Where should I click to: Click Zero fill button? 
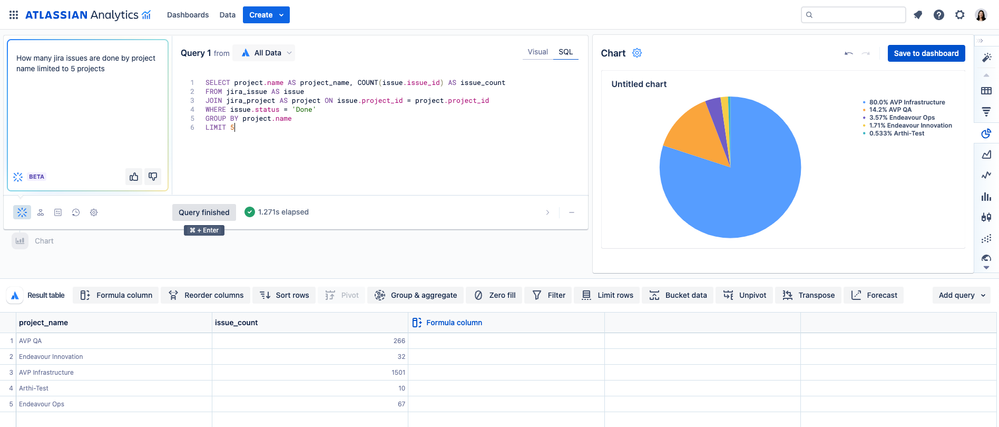(x=494, y=295)
